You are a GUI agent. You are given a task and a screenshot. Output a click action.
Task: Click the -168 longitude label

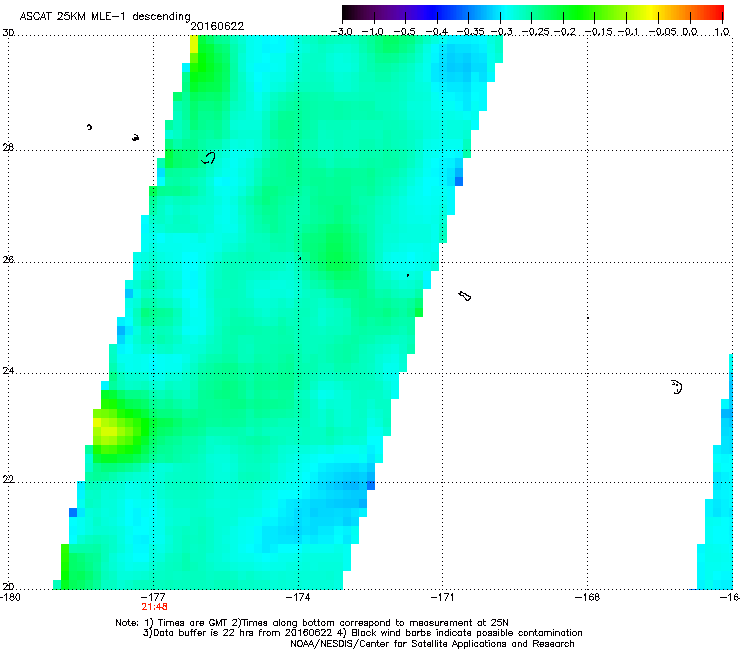pos(588,597)
